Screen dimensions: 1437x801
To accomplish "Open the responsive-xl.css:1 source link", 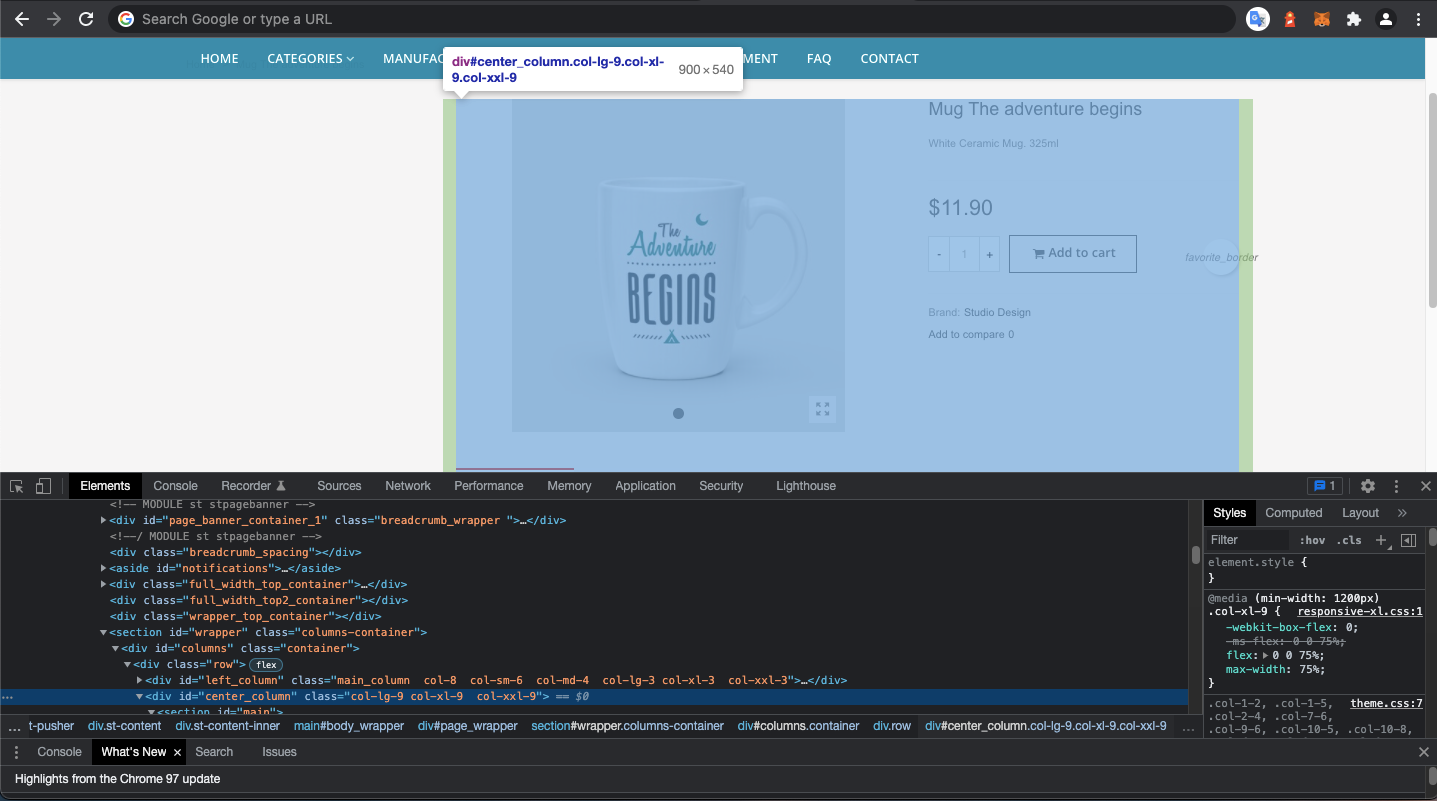I will 1360,612.
